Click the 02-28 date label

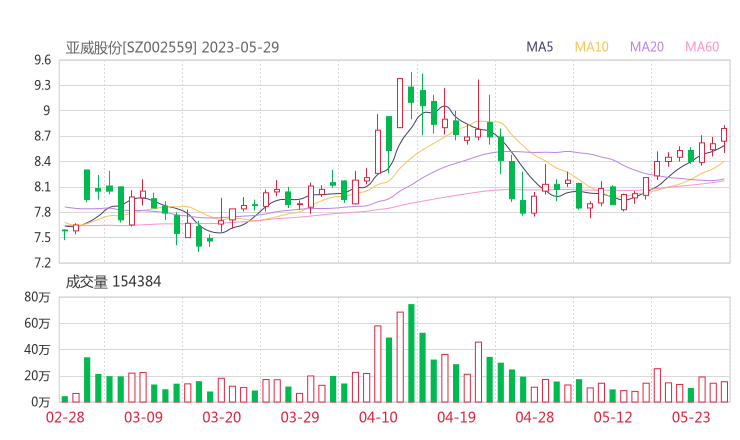click(x=65, y=417)
